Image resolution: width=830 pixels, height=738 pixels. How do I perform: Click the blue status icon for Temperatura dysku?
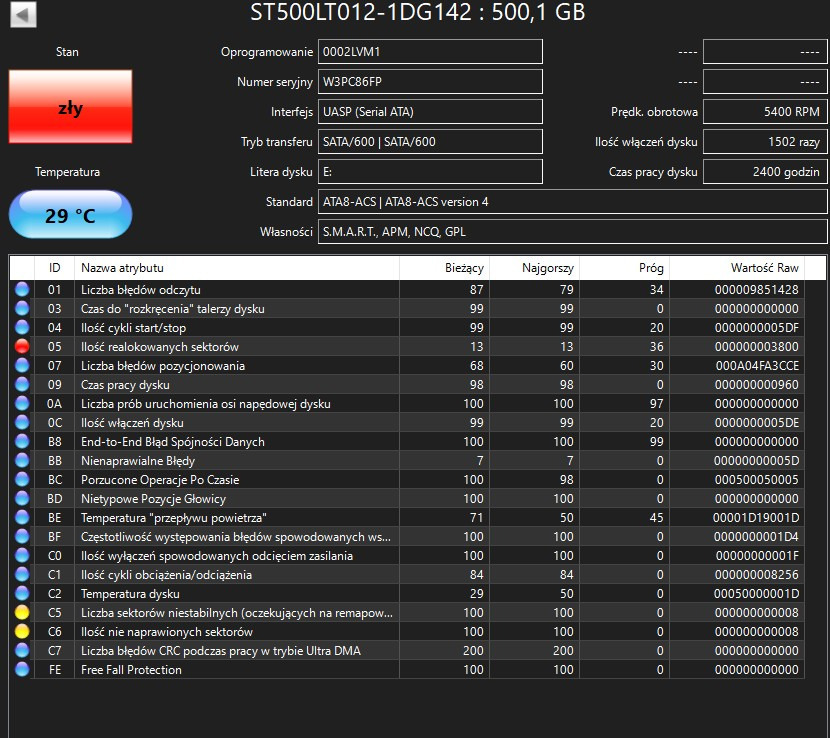22,593
